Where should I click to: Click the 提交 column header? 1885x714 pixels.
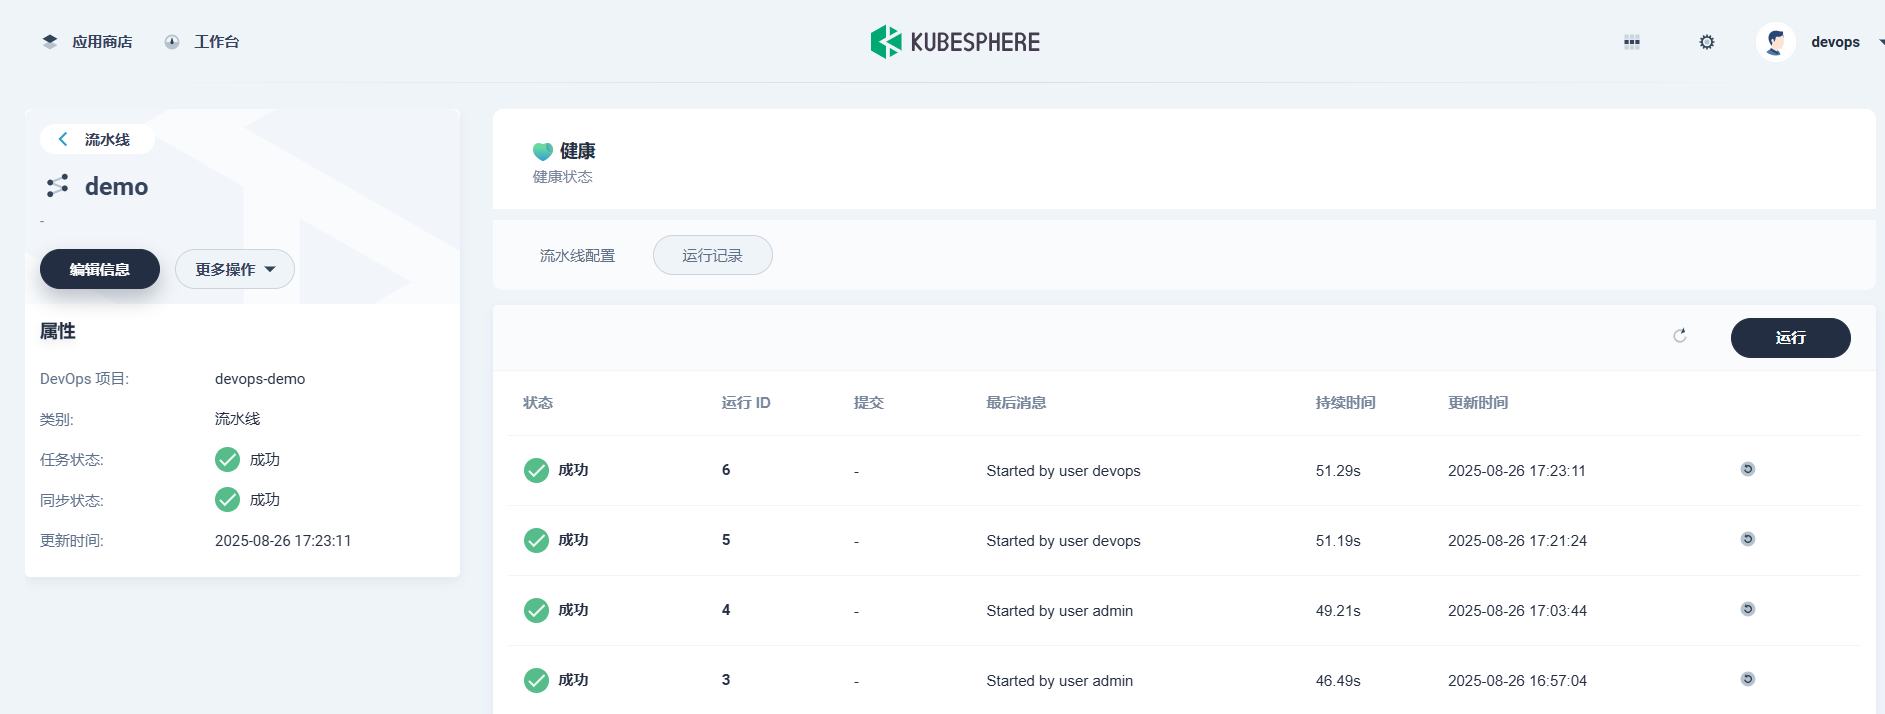868,402
